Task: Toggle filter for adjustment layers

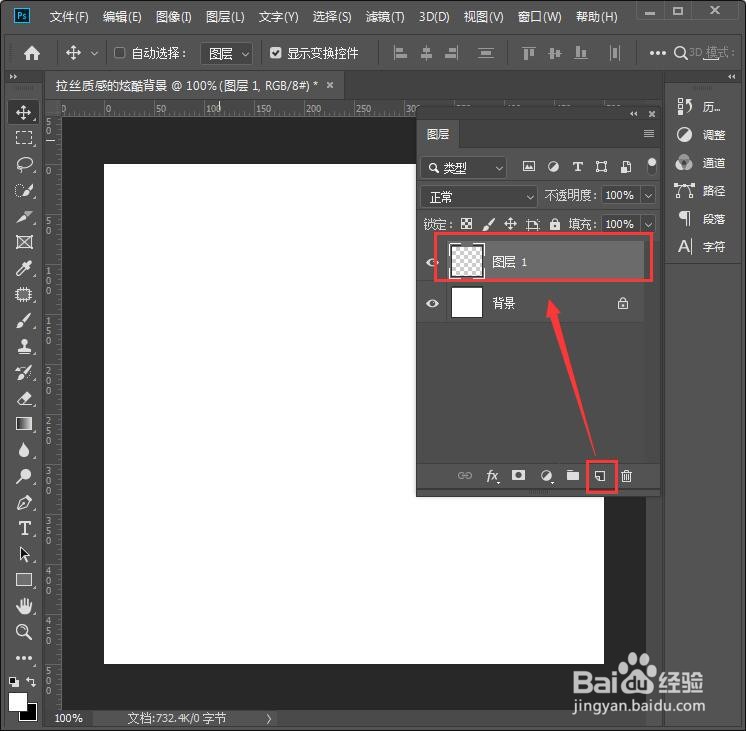Action: pos(553,167)
